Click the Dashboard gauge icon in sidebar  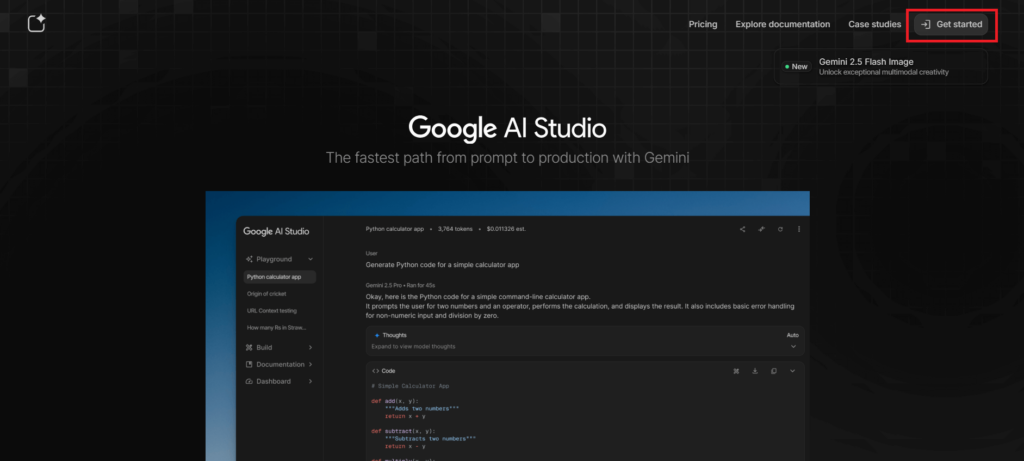coord(249,381)
